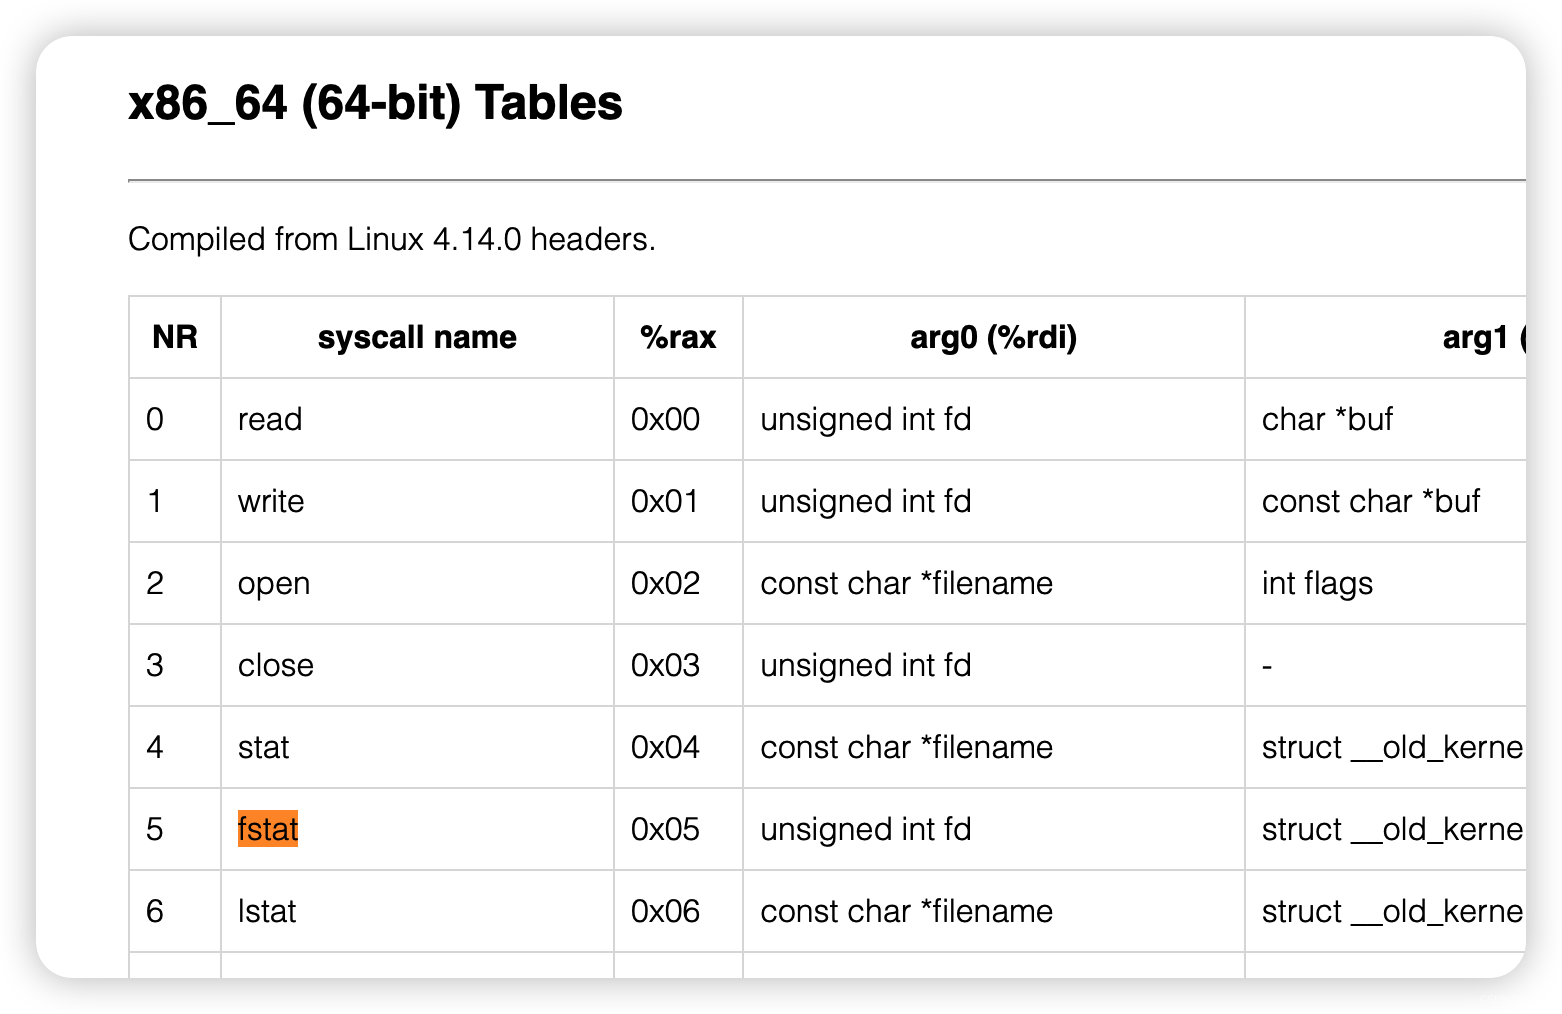
Task: Click the x86_64 (64-bit) Tables heading
Action: tap(375, 103)
